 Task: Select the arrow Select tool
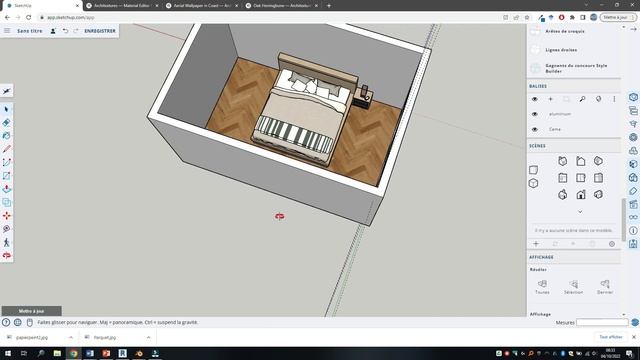click(6, 109)
